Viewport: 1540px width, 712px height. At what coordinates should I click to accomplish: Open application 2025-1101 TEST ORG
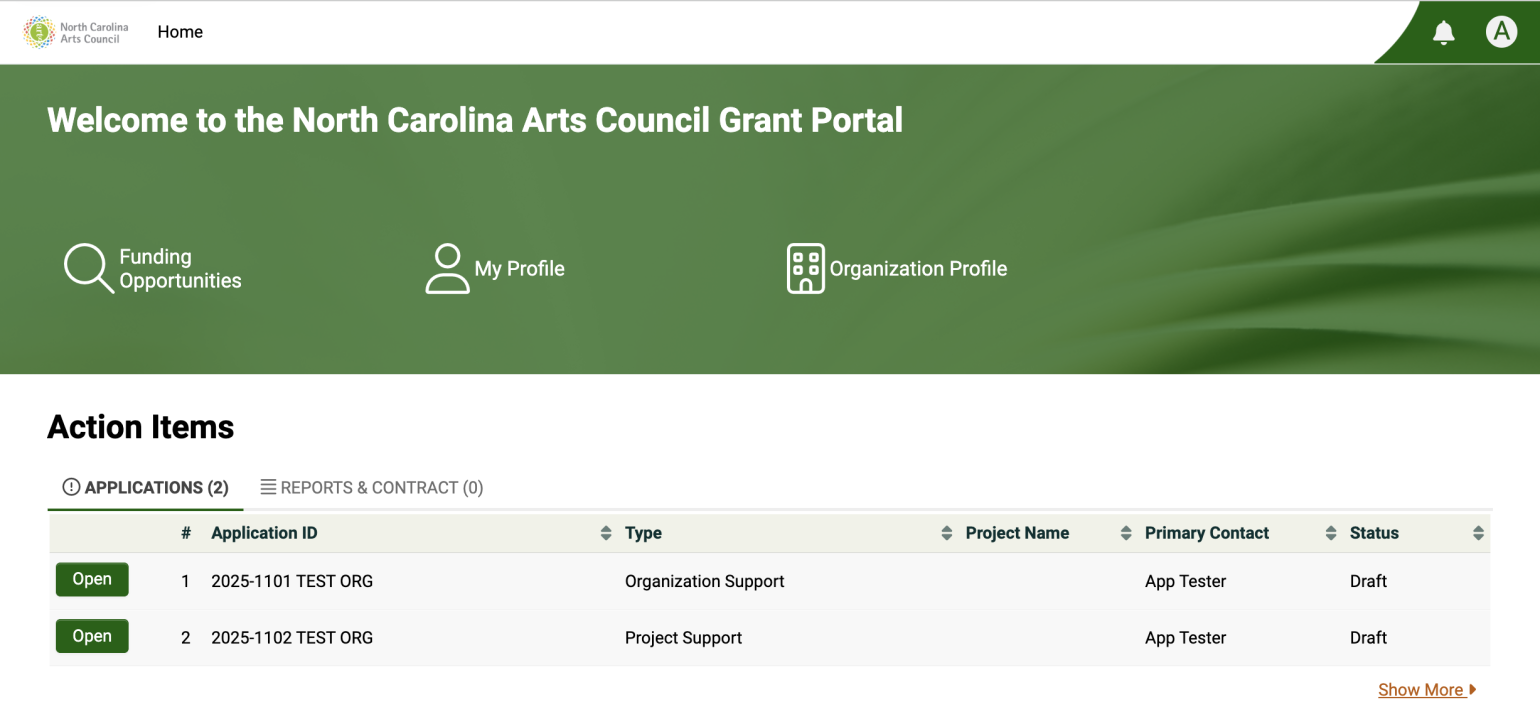[92, 579]
